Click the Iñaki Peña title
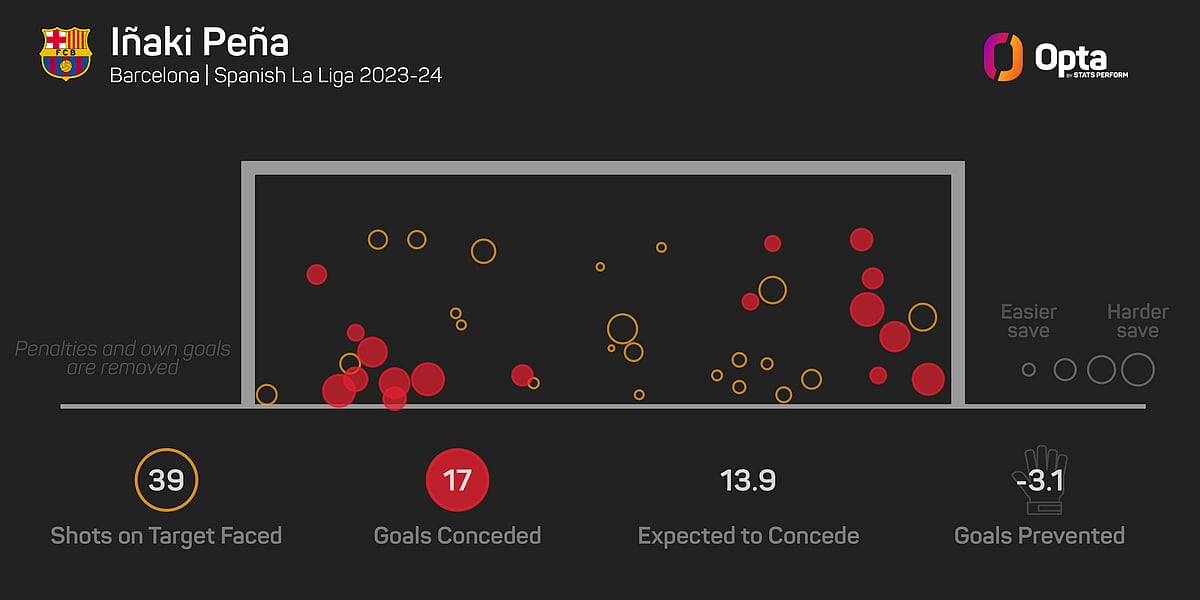Screen dimensions: 1200x600 tap(200, 43)
